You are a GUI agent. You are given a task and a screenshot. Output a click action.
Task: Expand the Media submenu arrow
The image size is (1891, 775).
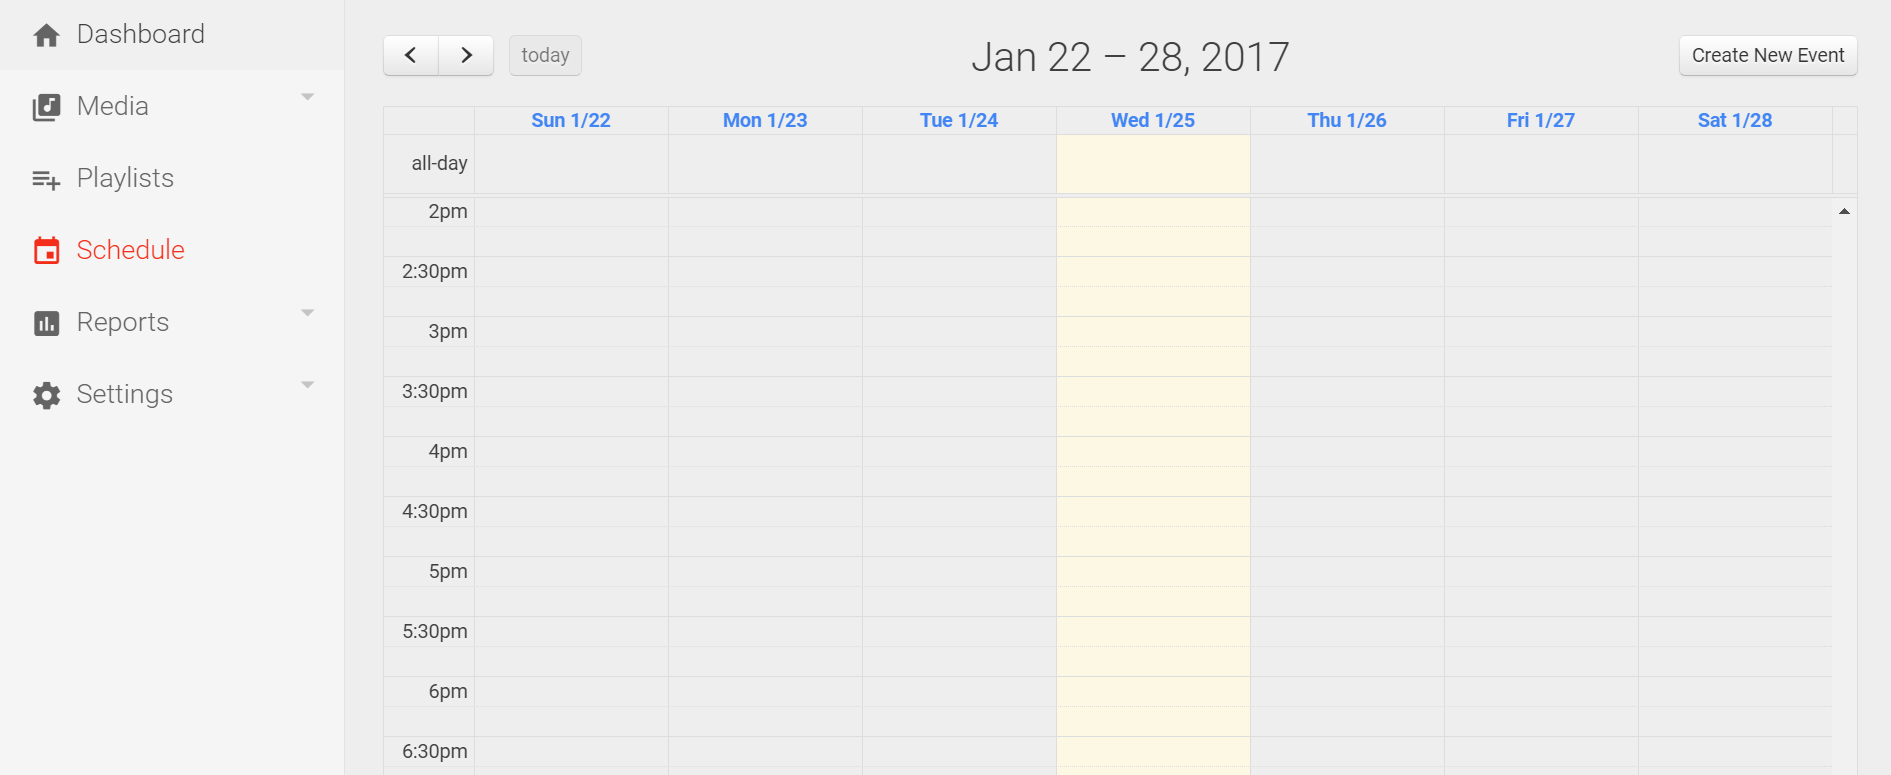click(308, 97)
